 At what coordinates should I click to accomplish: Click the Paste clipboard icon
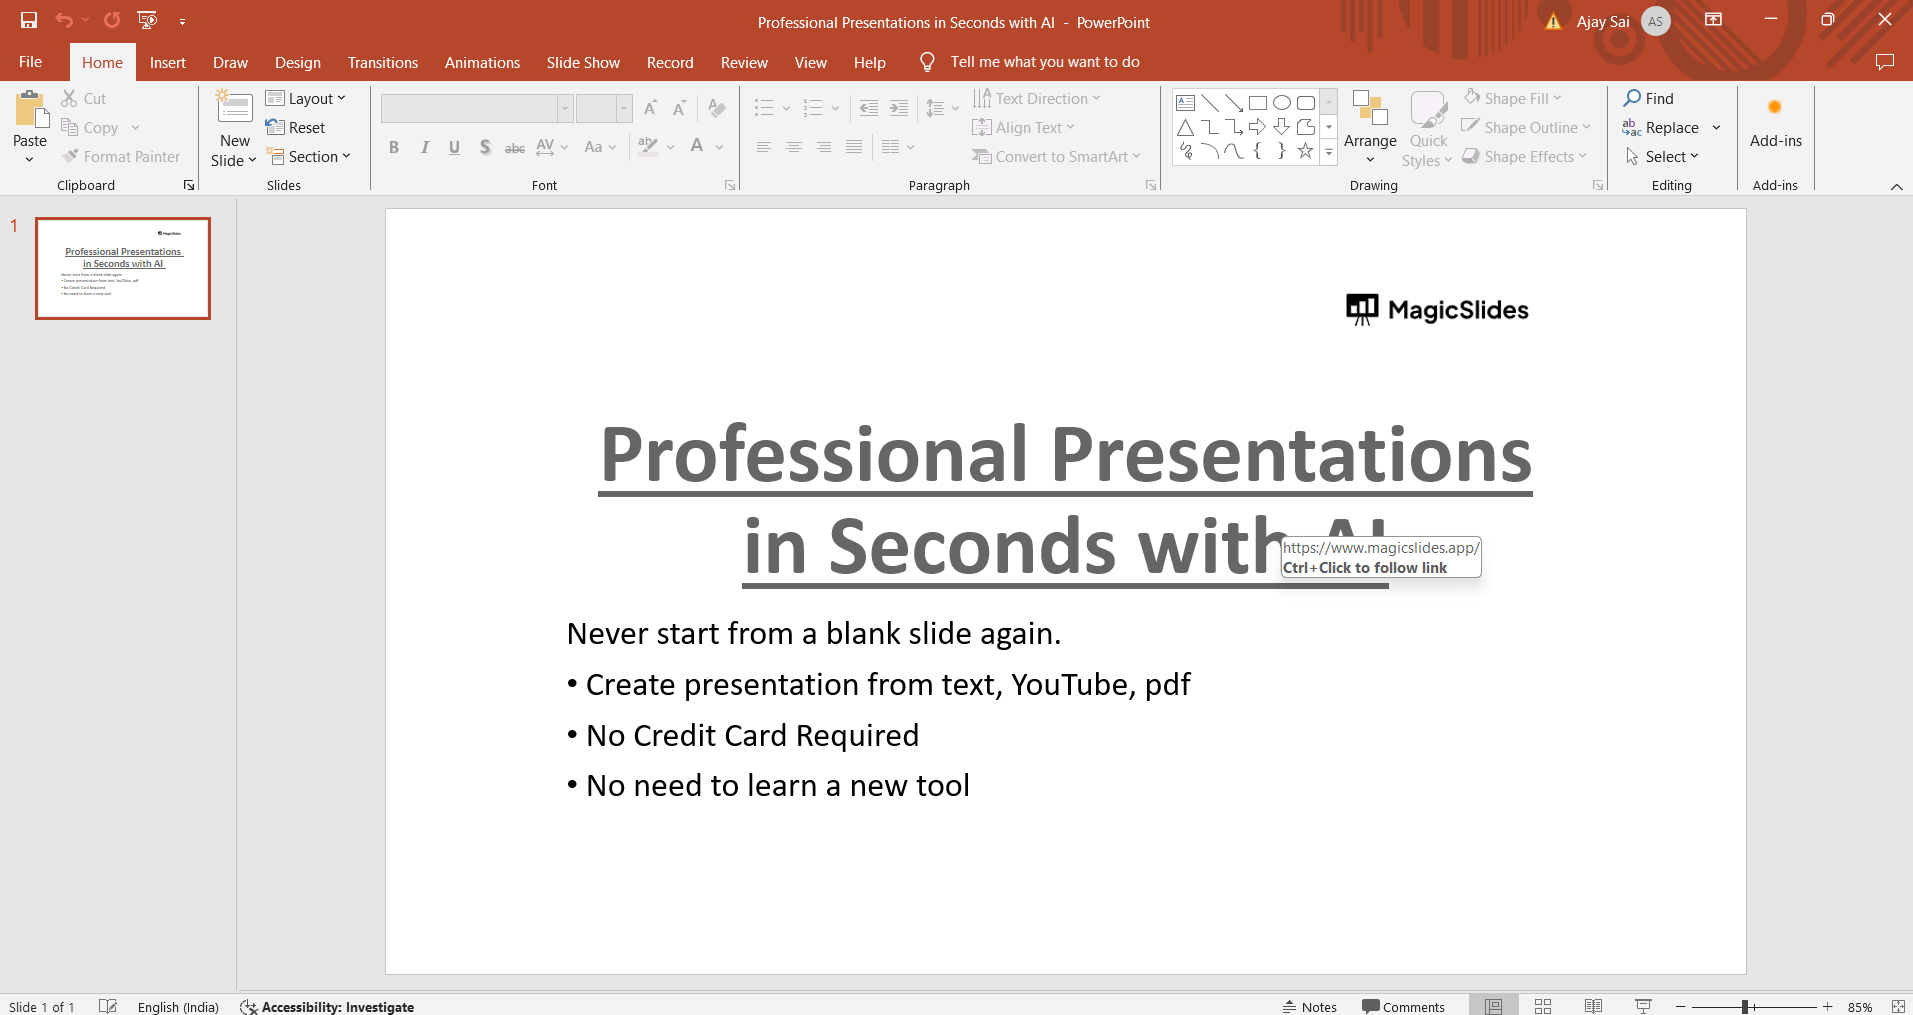30,110
